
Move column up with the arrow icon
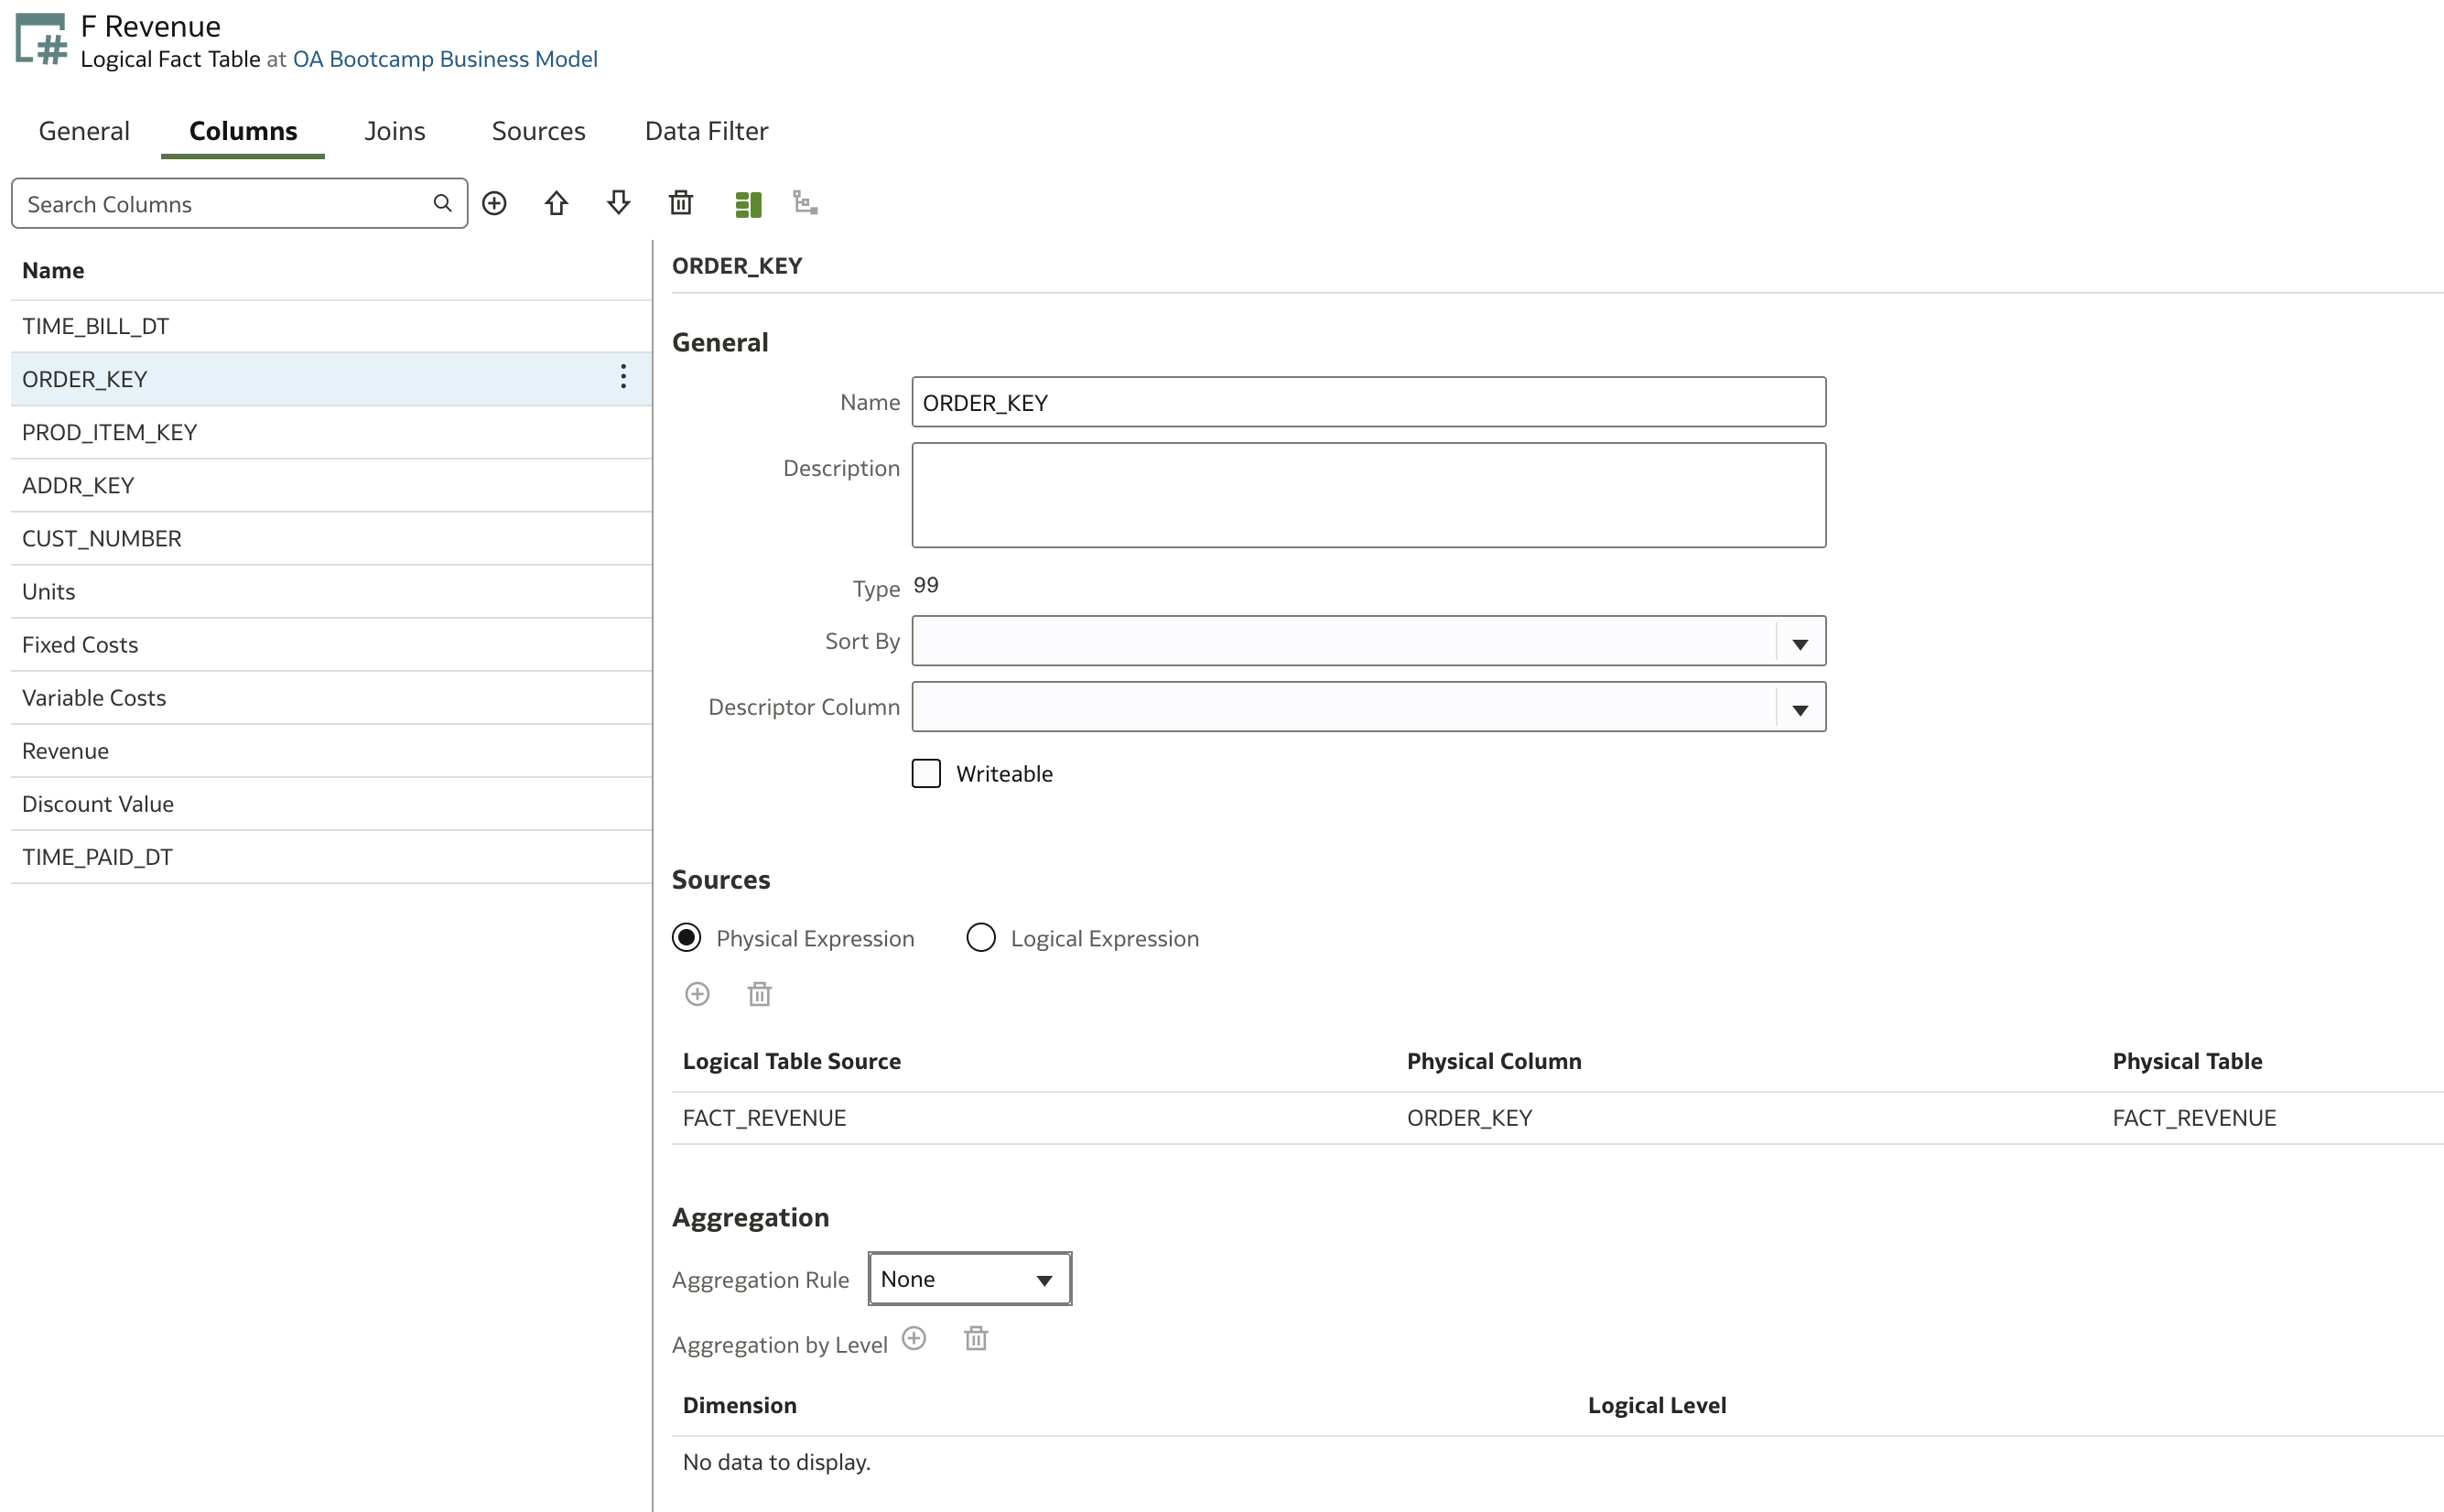coord(556,204)
